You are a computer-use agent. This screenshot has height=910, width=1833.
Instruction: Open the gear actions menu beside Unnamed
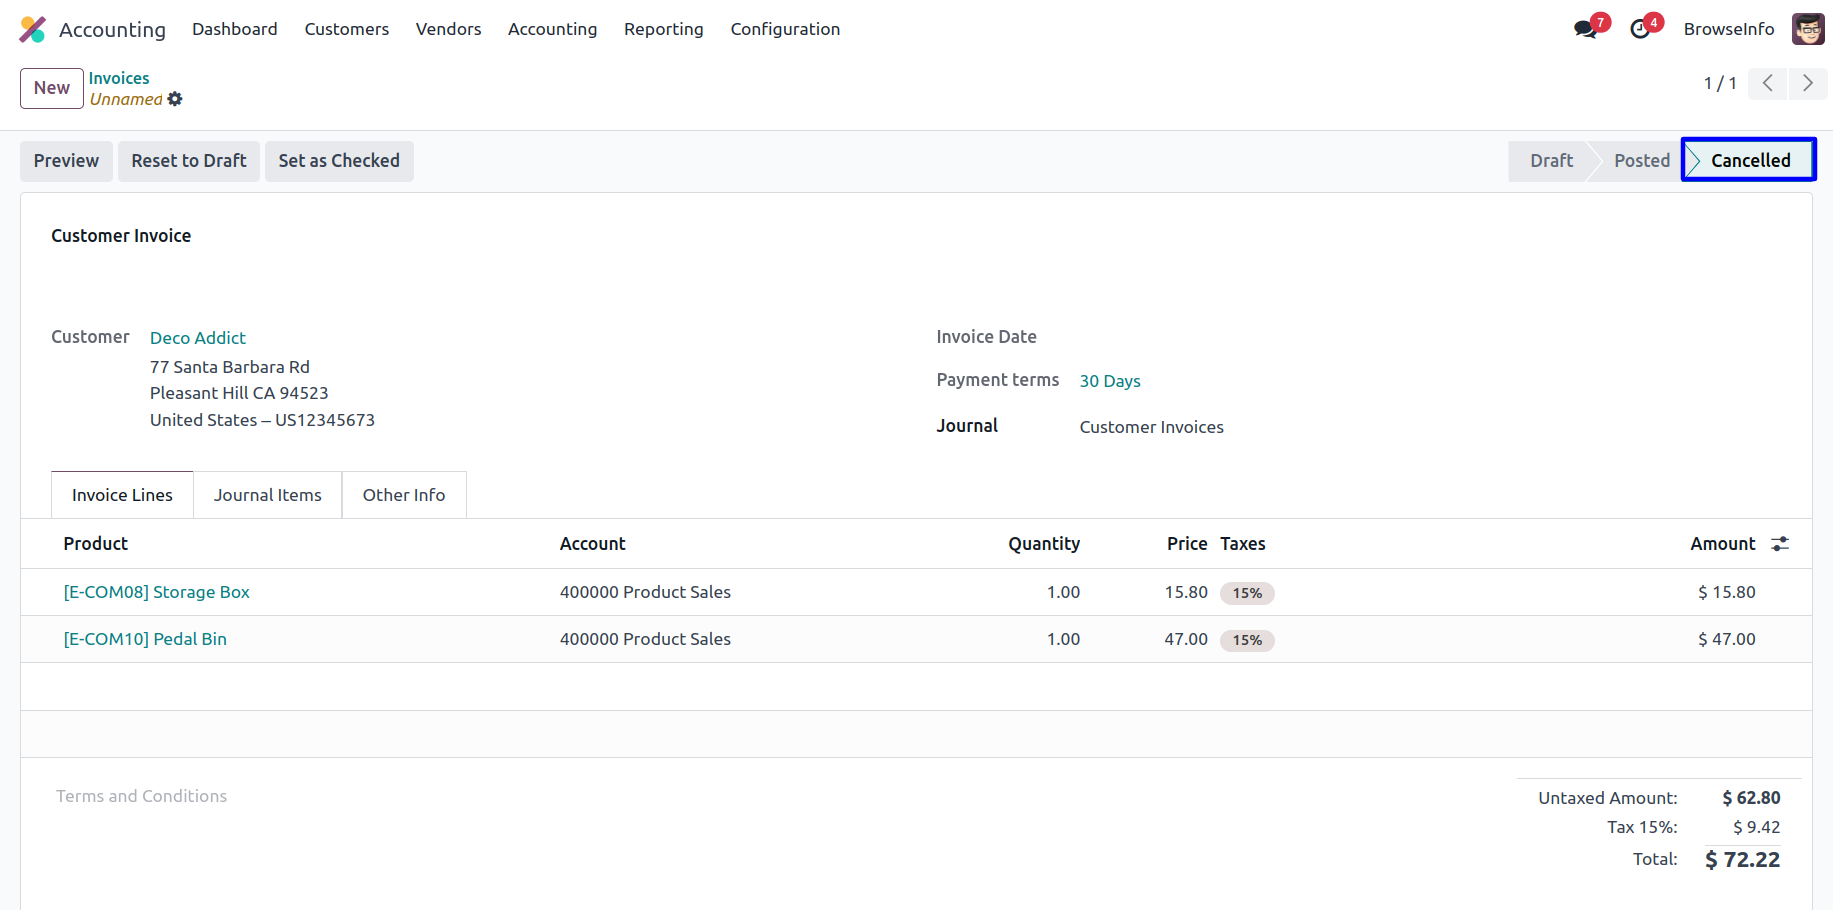pyautogui.click(x=175, y=99)
